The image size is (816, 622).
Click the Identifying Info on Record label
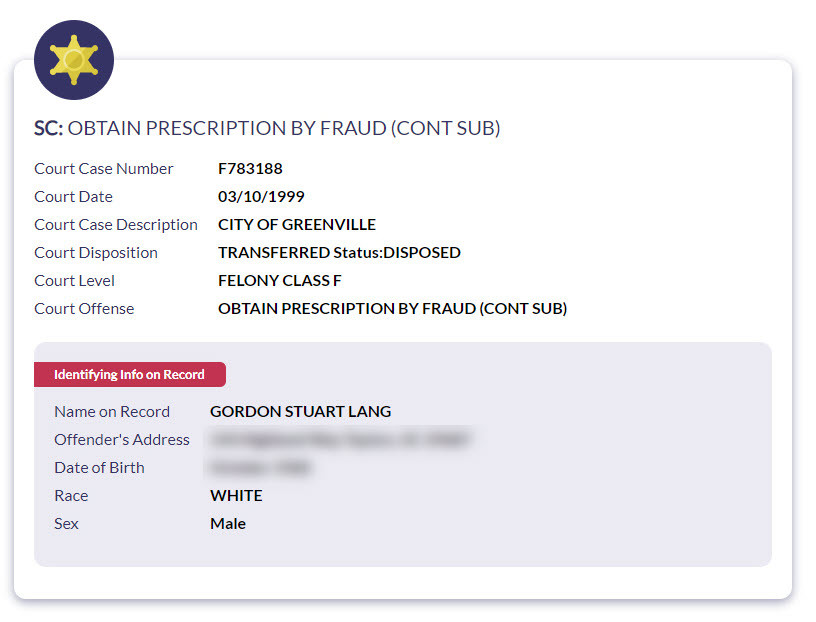click(129, 375)
